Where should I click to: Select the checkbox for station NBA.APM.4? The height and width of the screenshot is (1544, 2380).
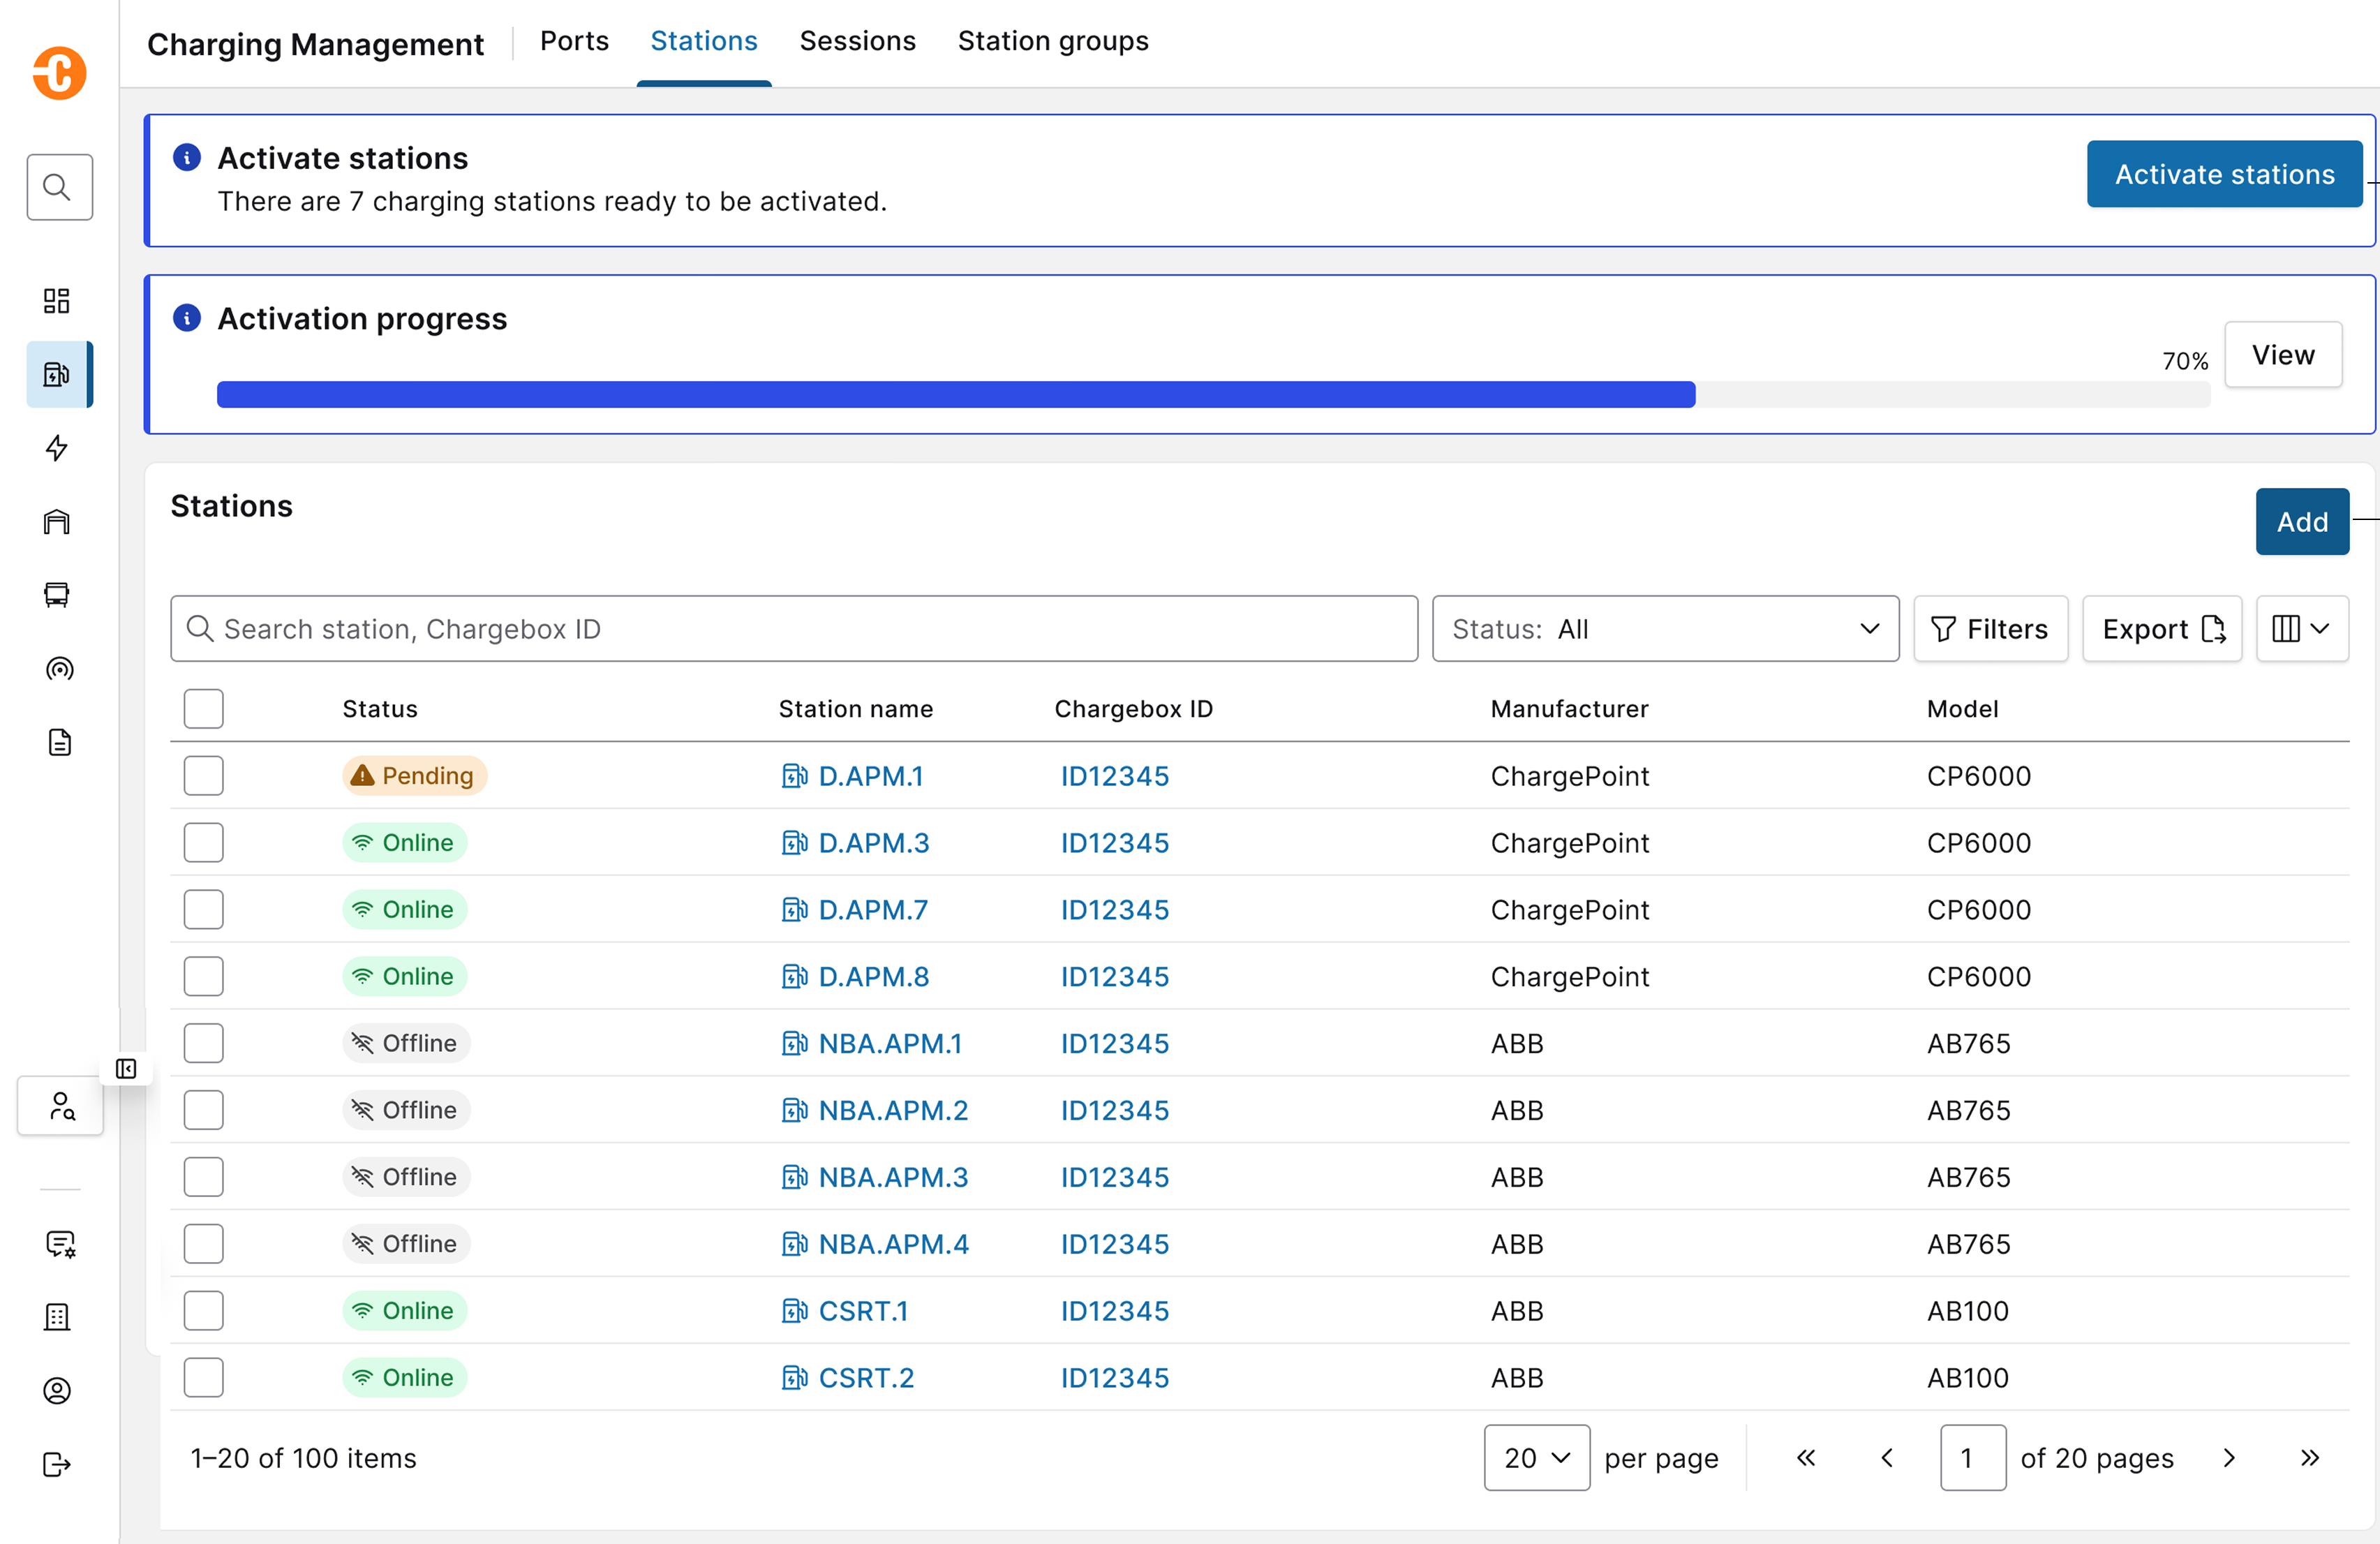point(204,1244)
